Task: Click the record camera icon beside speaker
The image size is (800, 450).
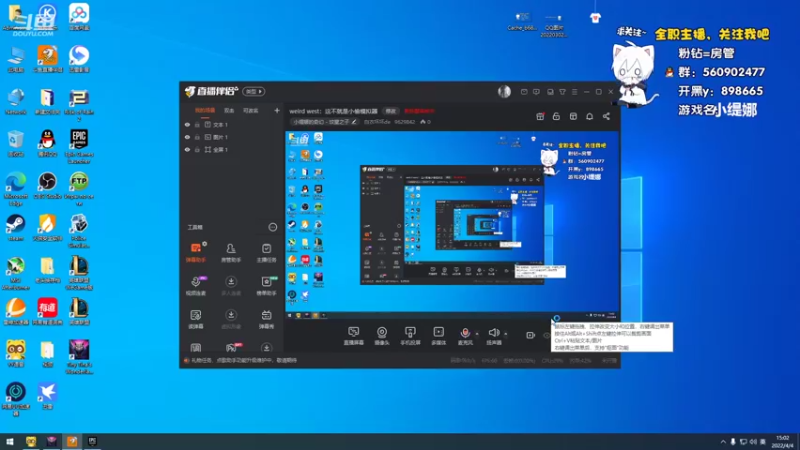Action: tap(530, 335)
